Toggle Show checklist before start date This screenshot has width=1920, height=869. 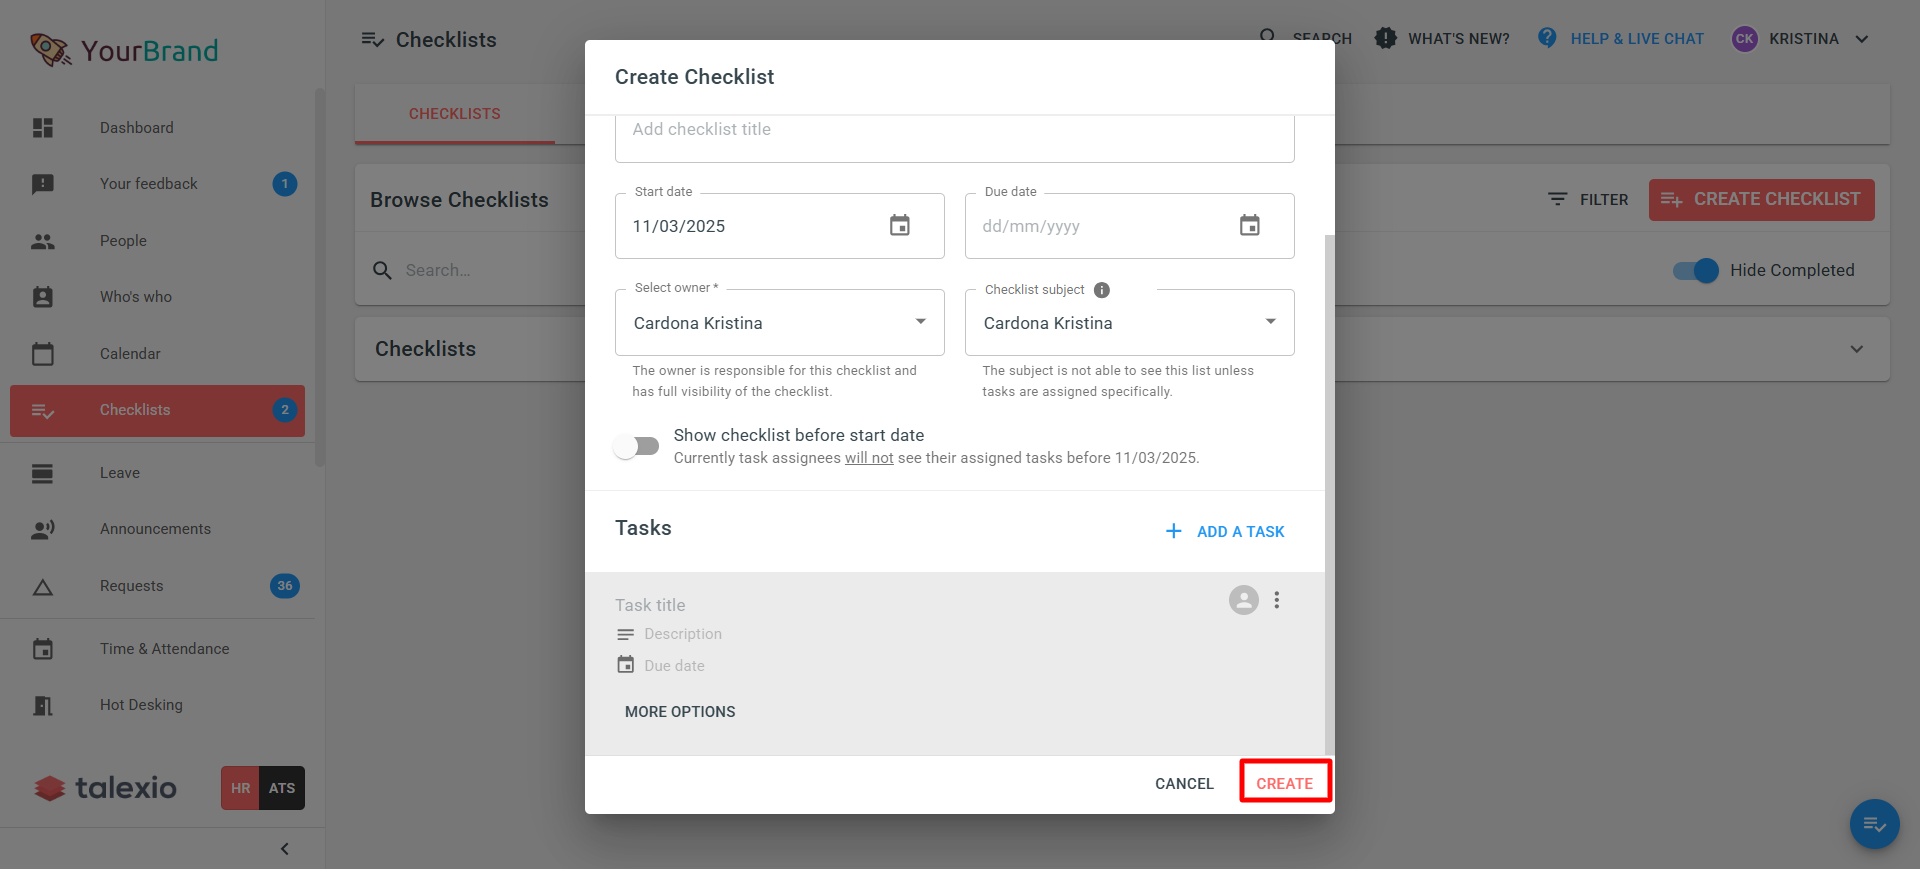click(x=637, y=446)
